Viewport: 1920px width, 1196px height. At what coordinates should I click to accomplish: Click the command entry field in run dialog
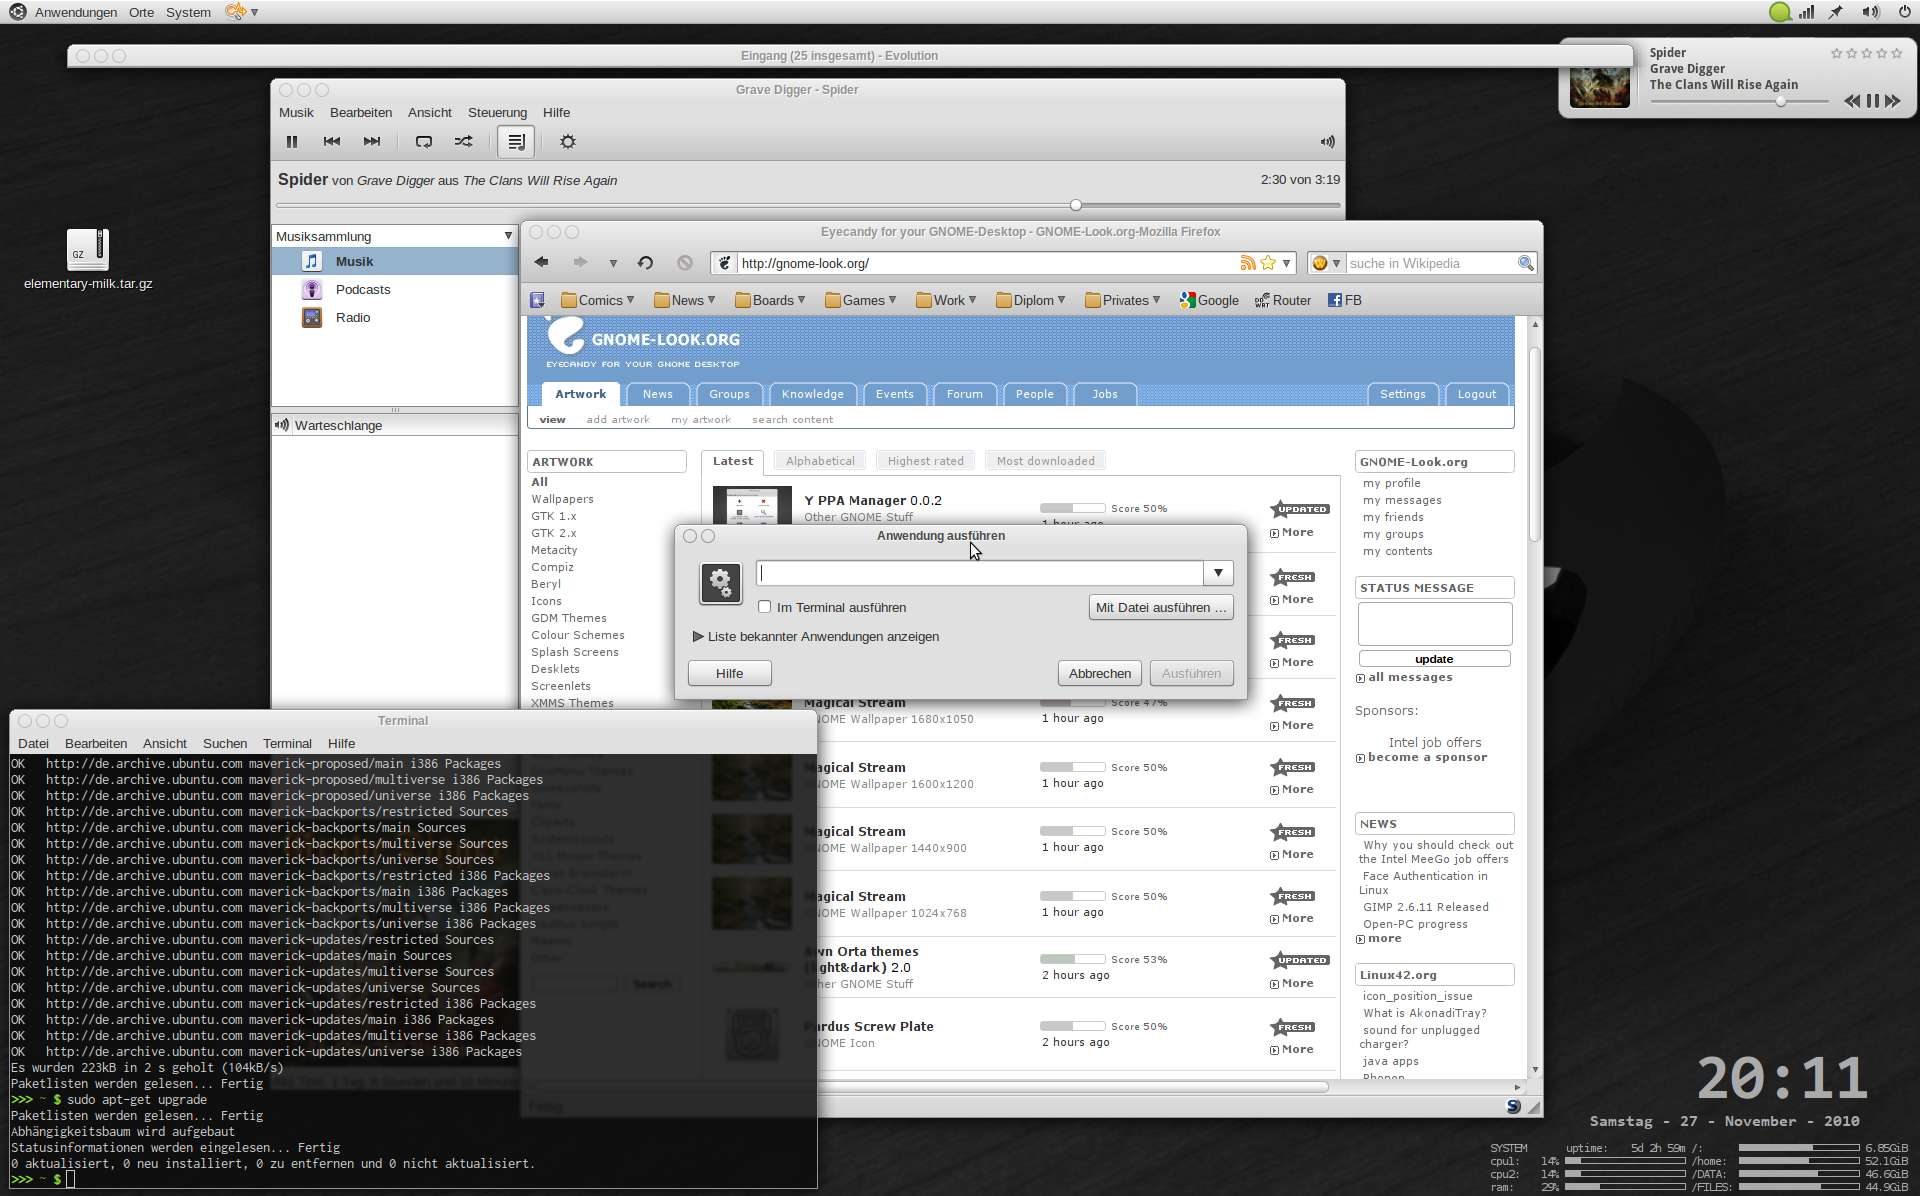(x=980, y=573)
